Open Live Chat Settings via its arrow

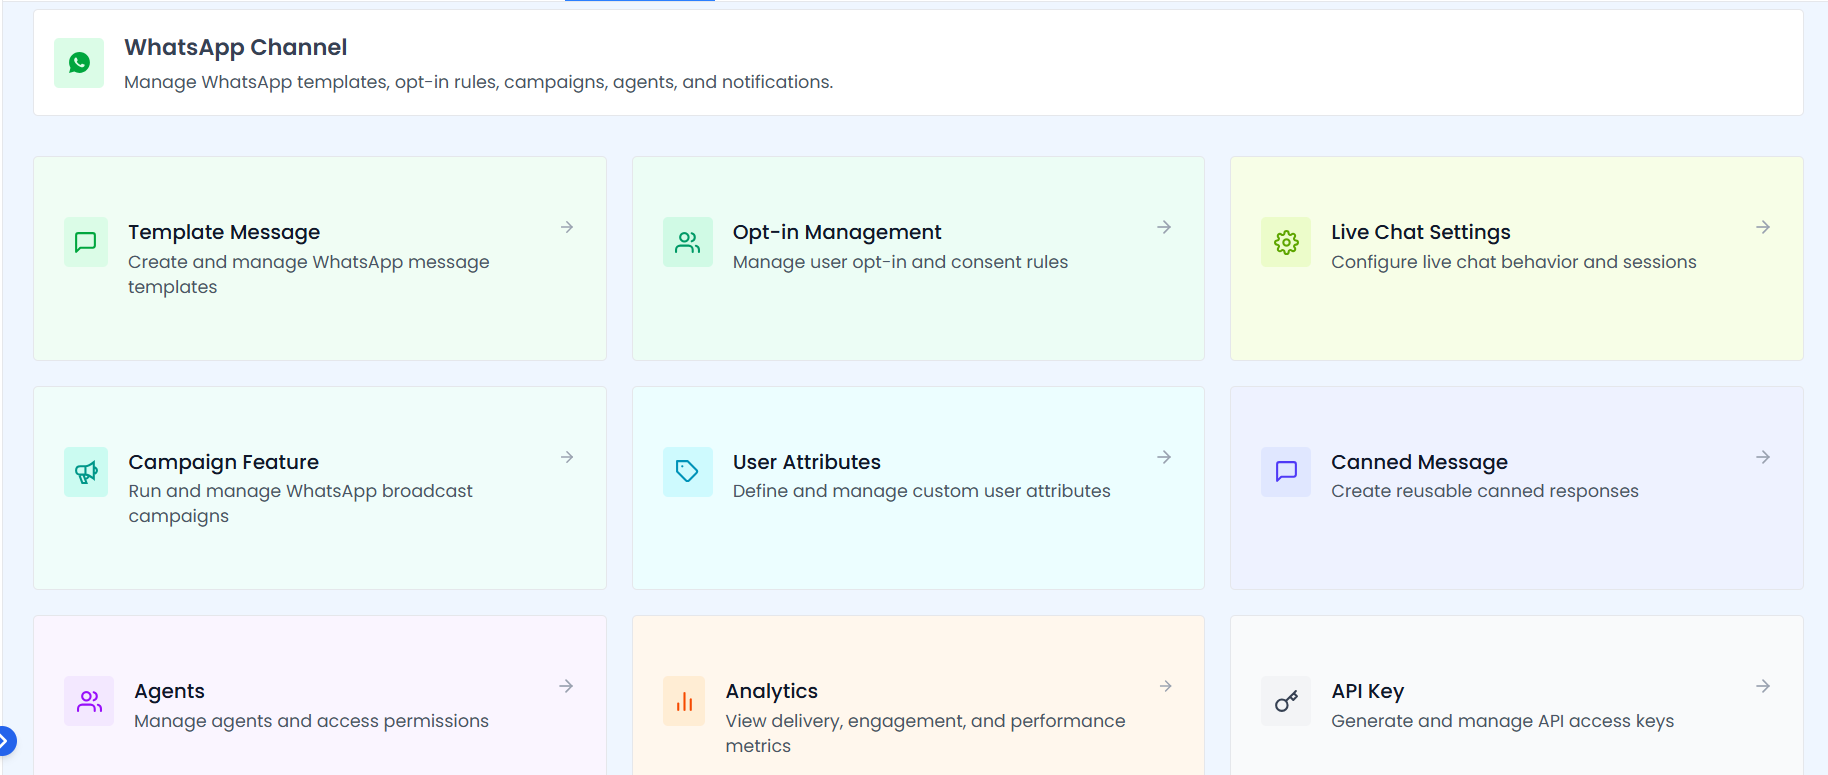(x=1763, y=227)
